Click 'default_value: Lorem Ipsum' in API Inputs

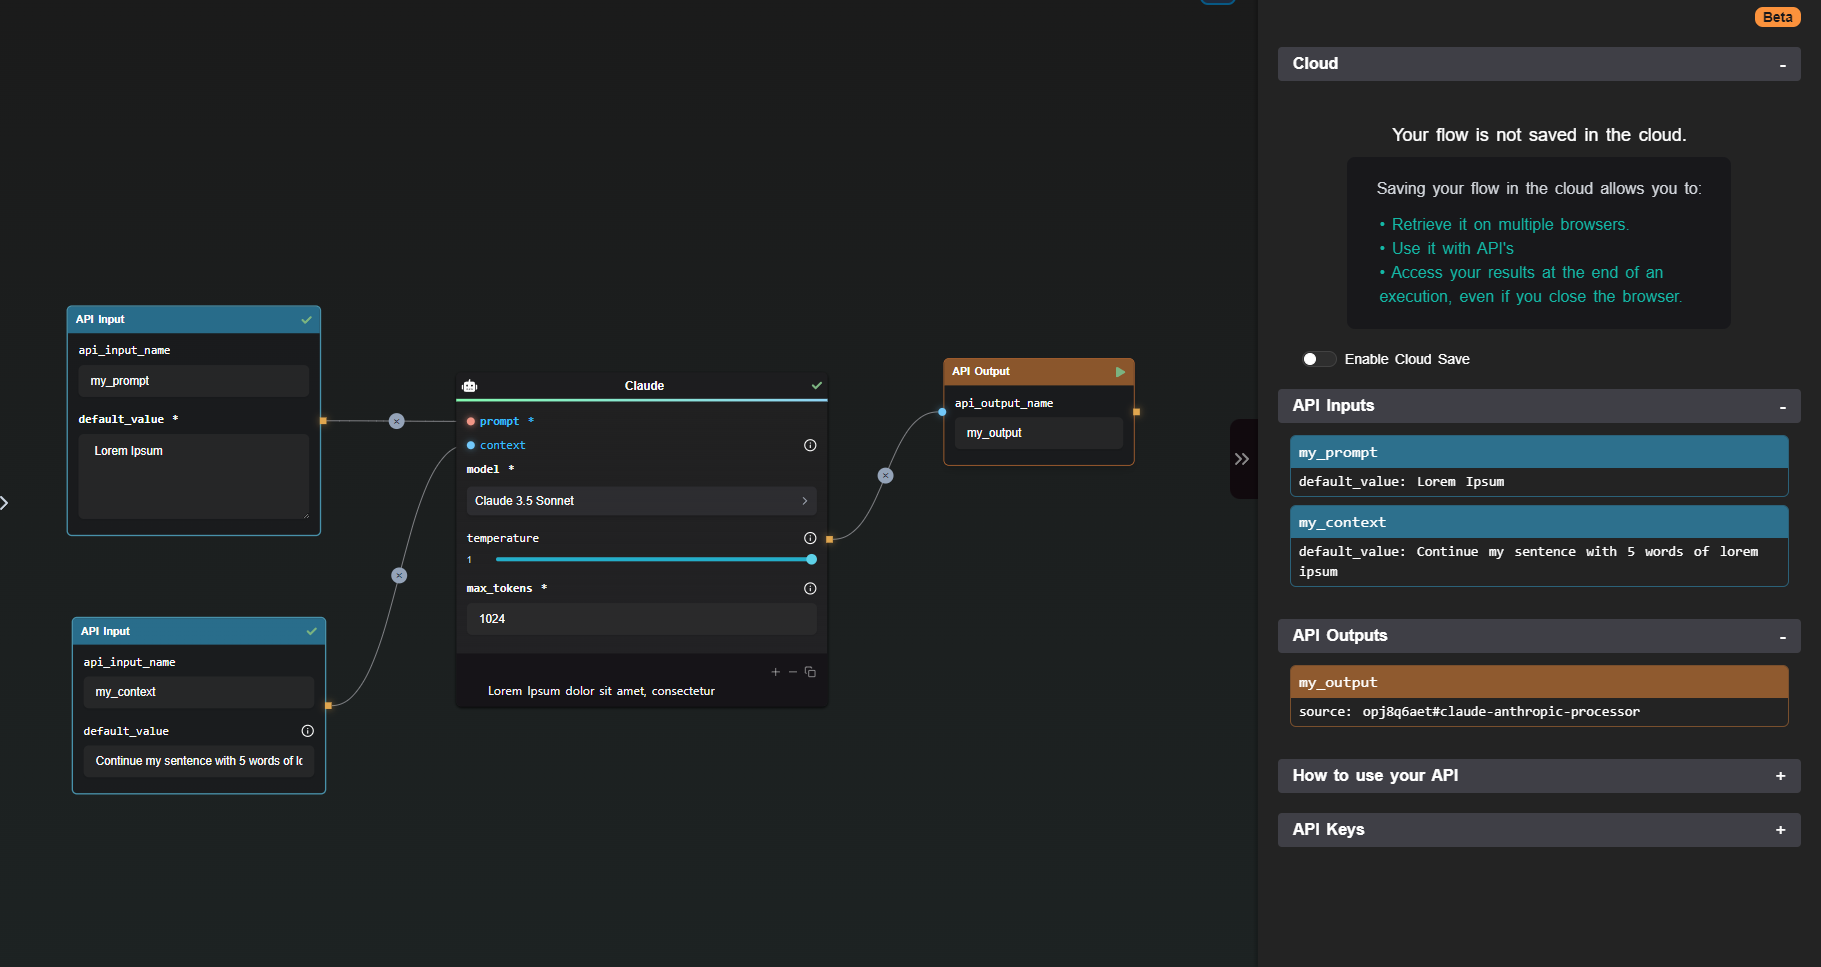click(1401, 482)
